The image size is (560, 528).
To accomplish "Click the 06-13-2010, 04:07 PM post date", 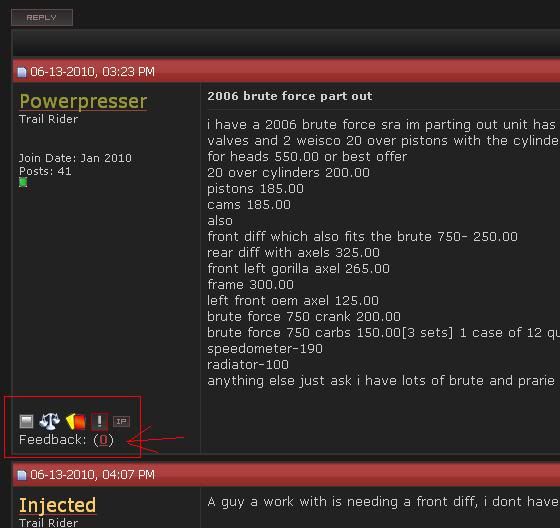I will coord(92,475).
